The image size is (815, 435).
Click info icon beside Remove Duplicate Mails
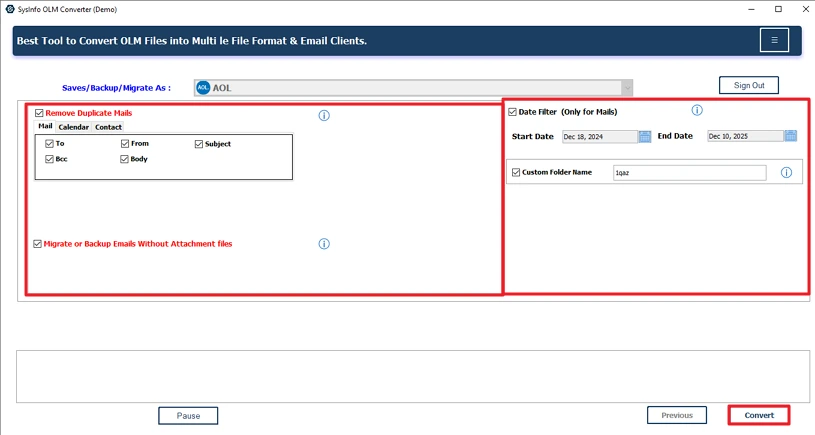[x=324, y=115]
